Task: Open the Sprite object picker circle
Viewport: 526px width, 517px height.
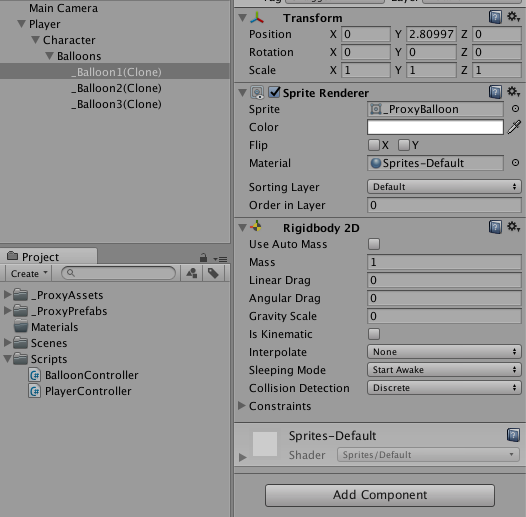Action: [x=515, y=109]
